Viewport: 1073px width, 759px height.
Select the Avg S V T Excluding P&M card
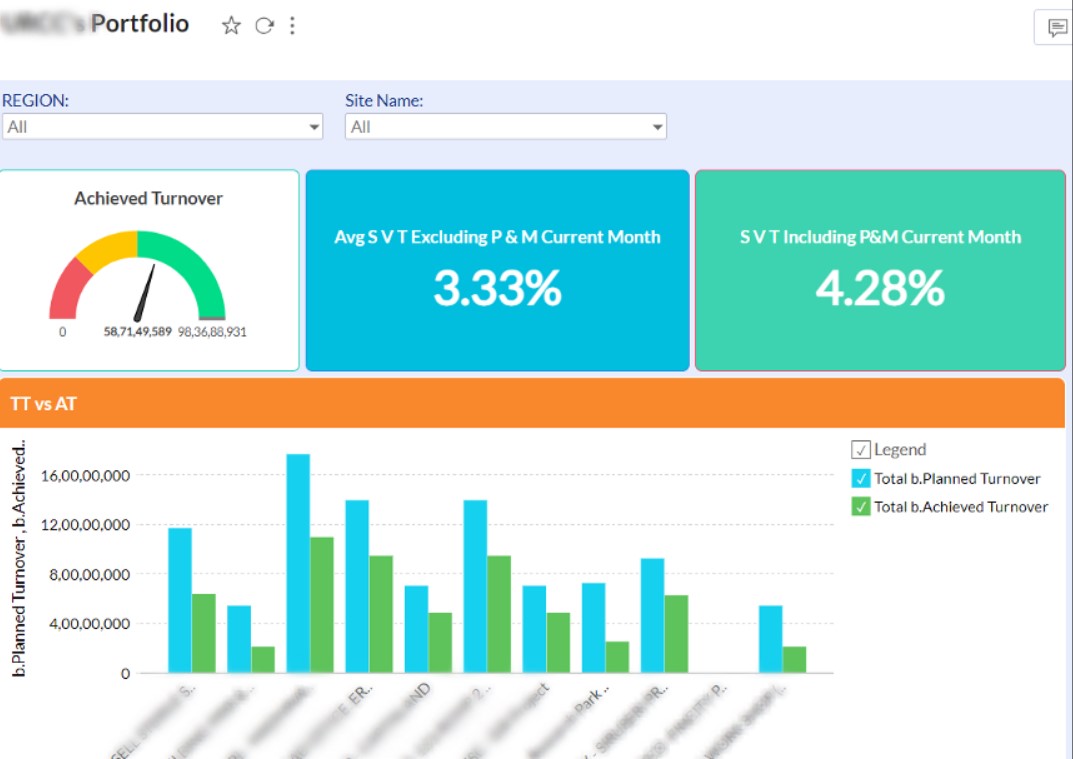pos(497,270)
